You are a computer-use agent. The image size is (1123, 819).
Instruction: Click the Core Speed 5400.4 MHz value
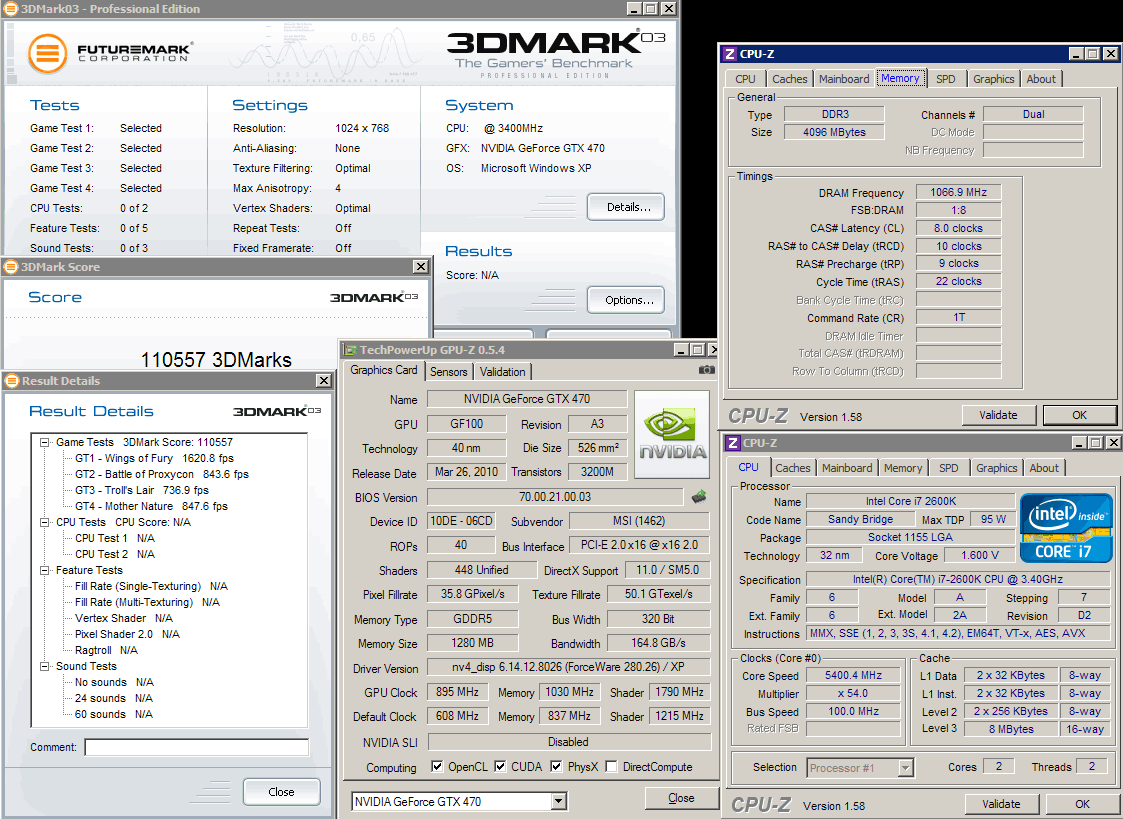(x=853, y=675)
